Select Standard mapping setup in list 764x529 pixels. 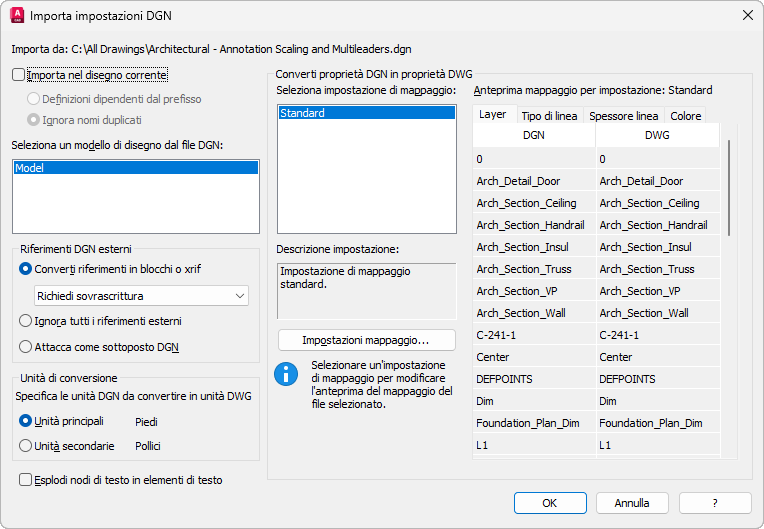(x=365, y=114)
